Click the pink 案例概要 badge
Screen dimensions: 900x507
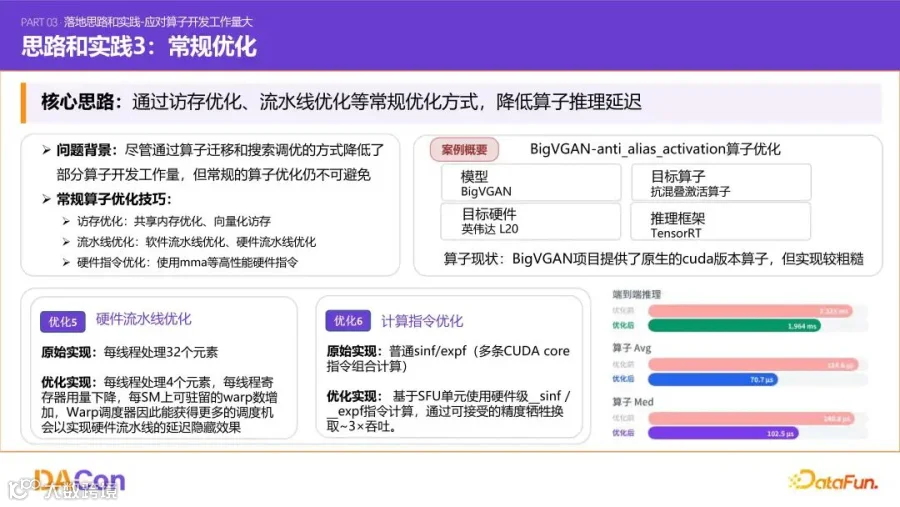[x=464, y=150]
